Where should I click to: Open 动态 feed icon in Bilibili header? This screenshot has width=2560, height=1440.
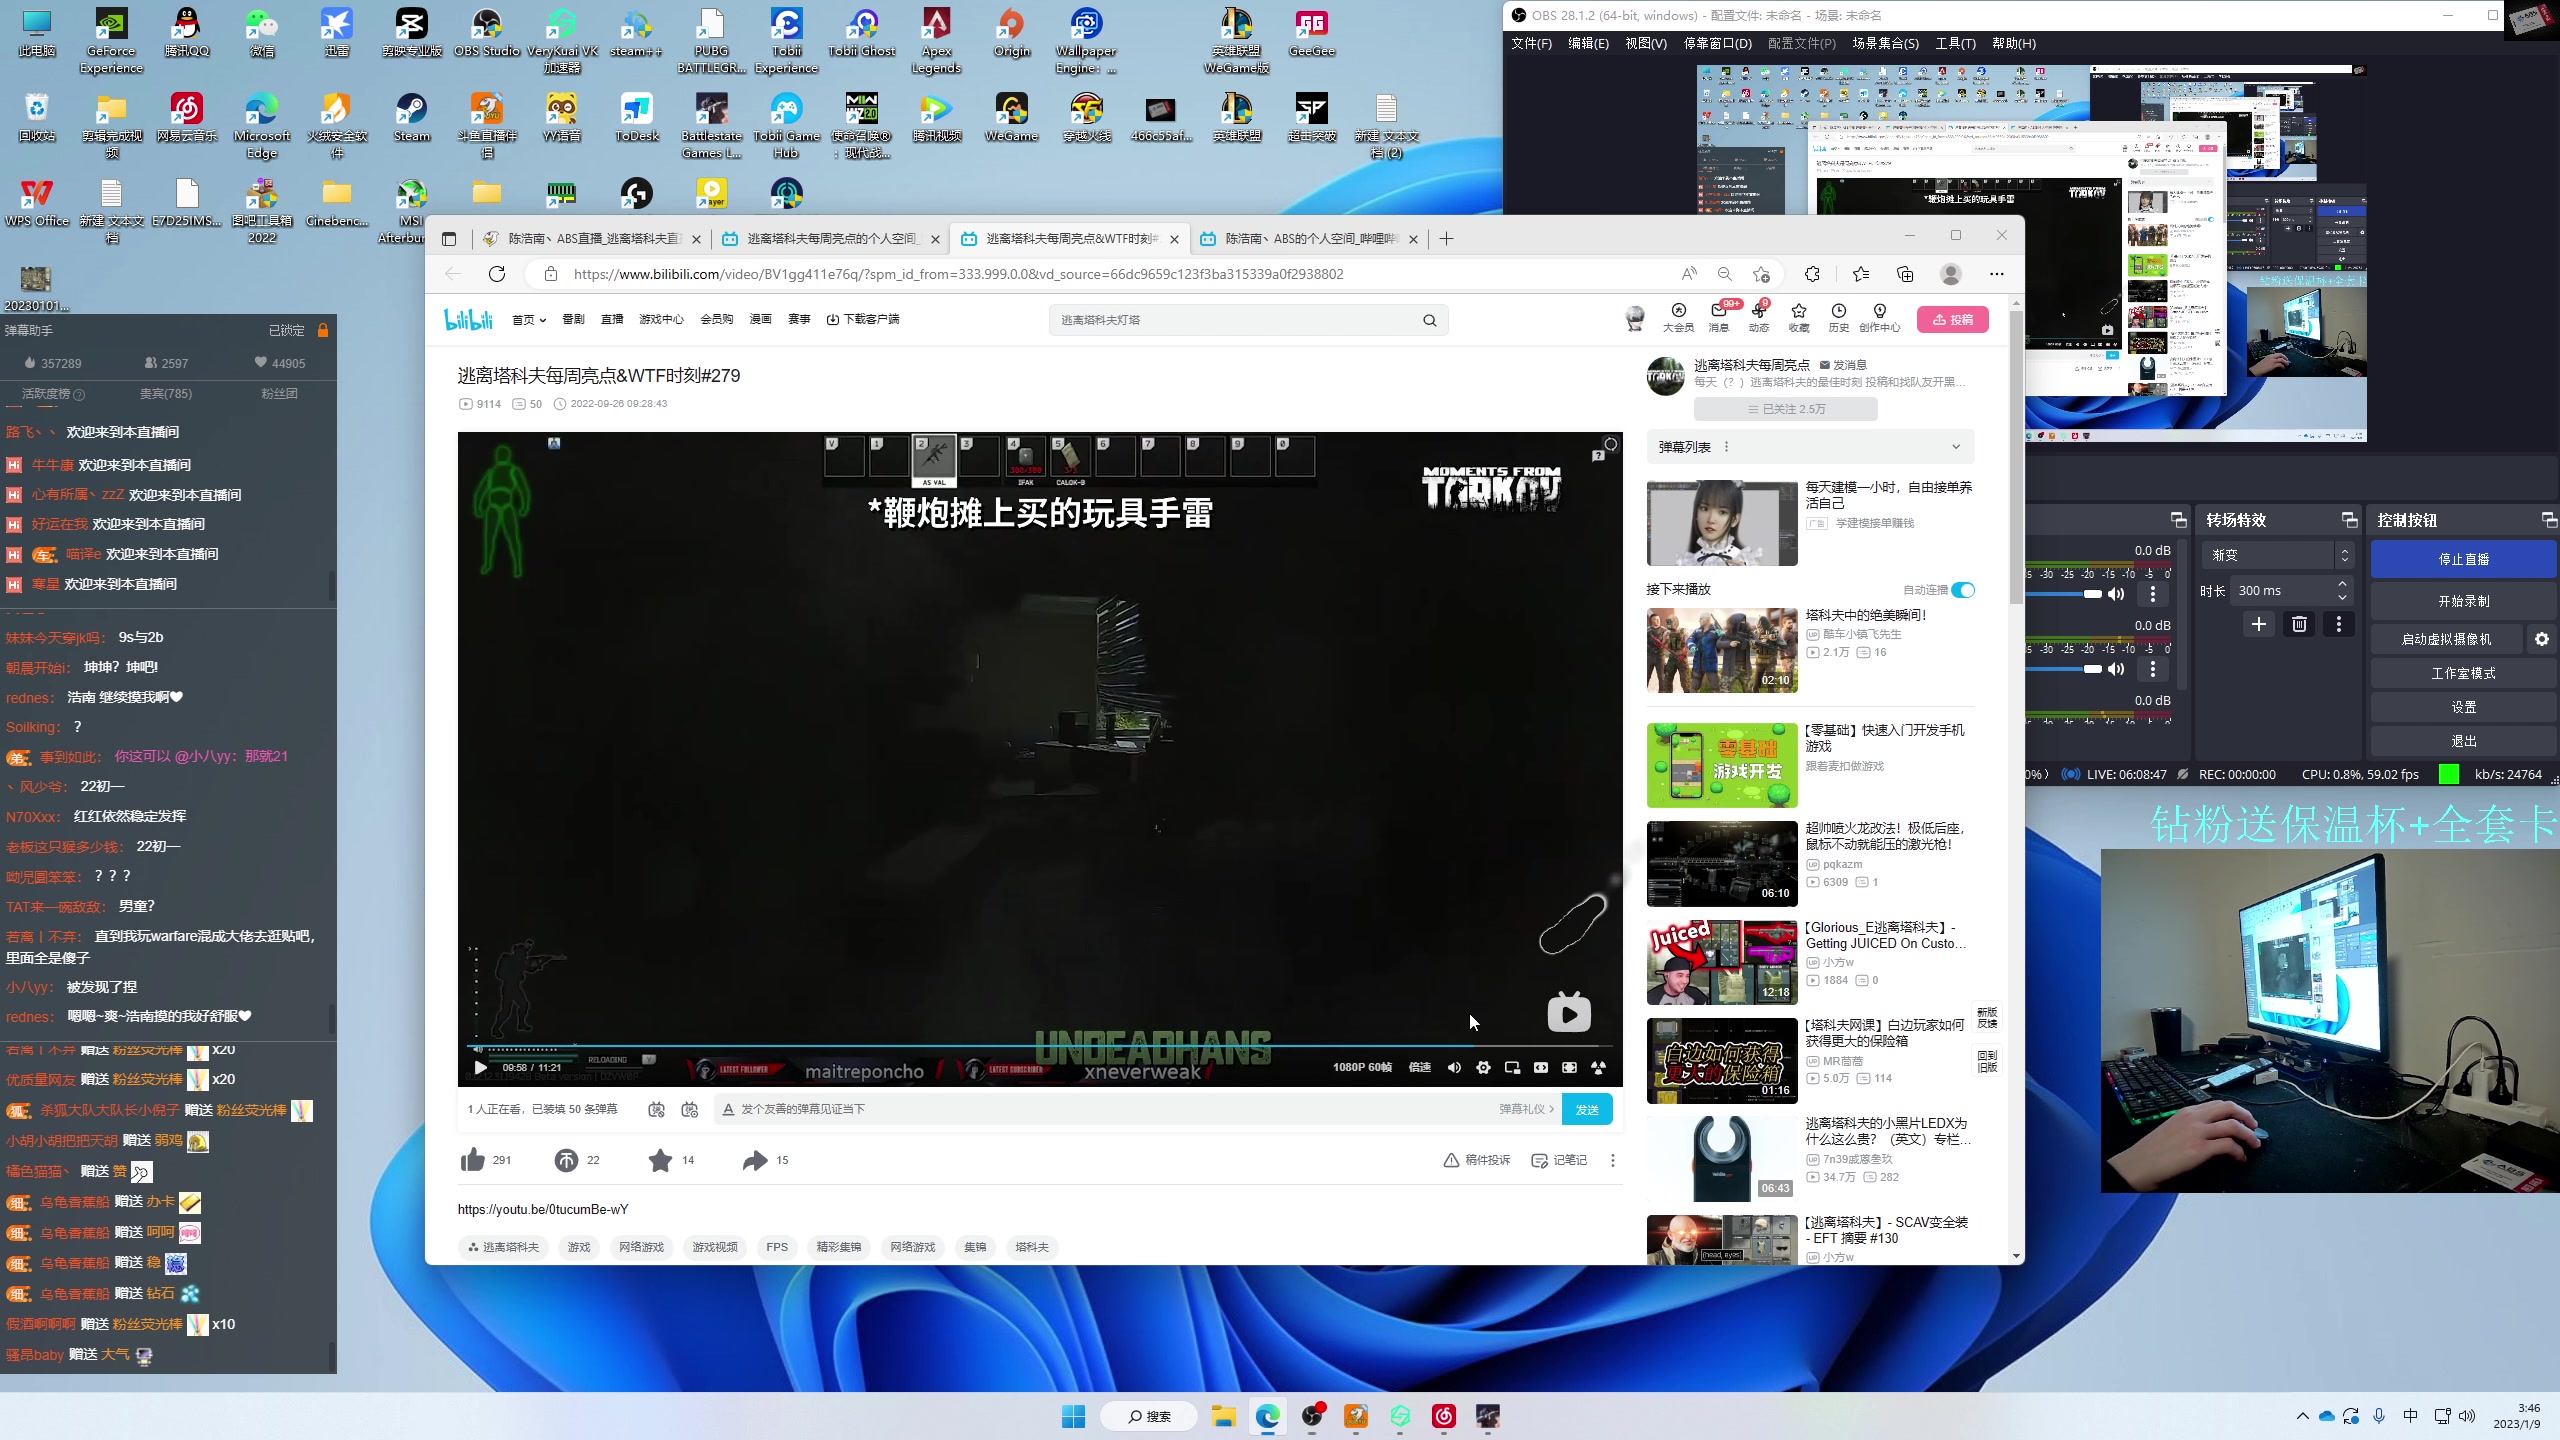(1759, 317)
